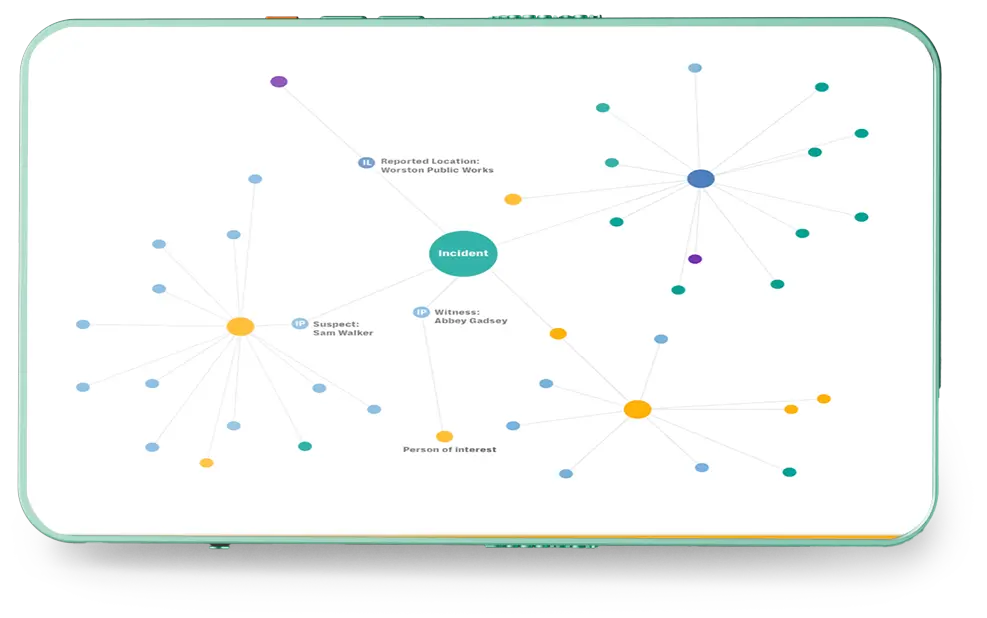Click the 'Worston Public Works' label text

coord(437,170)
